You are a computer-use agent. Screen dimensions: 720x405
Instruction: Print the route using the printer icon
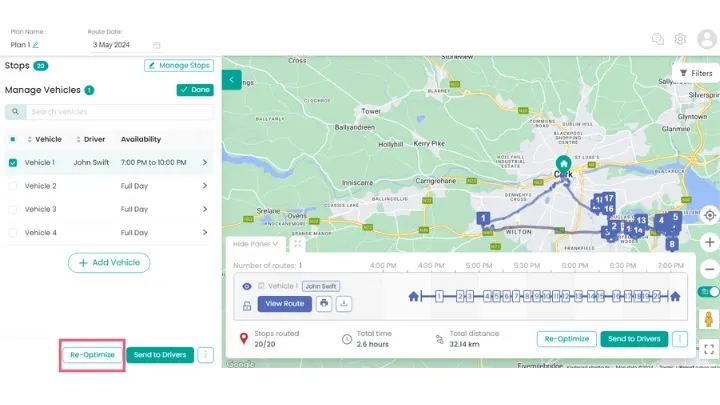pos(323,303)
